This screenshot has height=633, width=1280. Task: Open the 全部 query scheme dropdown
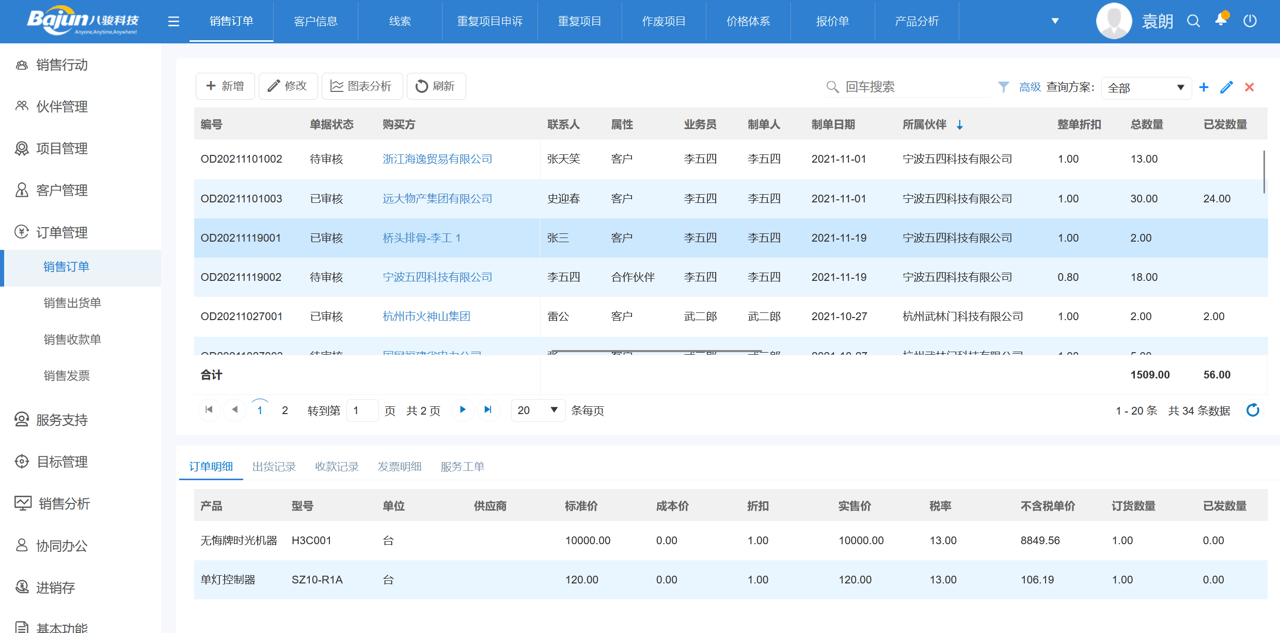click(x=1150, y=87)
